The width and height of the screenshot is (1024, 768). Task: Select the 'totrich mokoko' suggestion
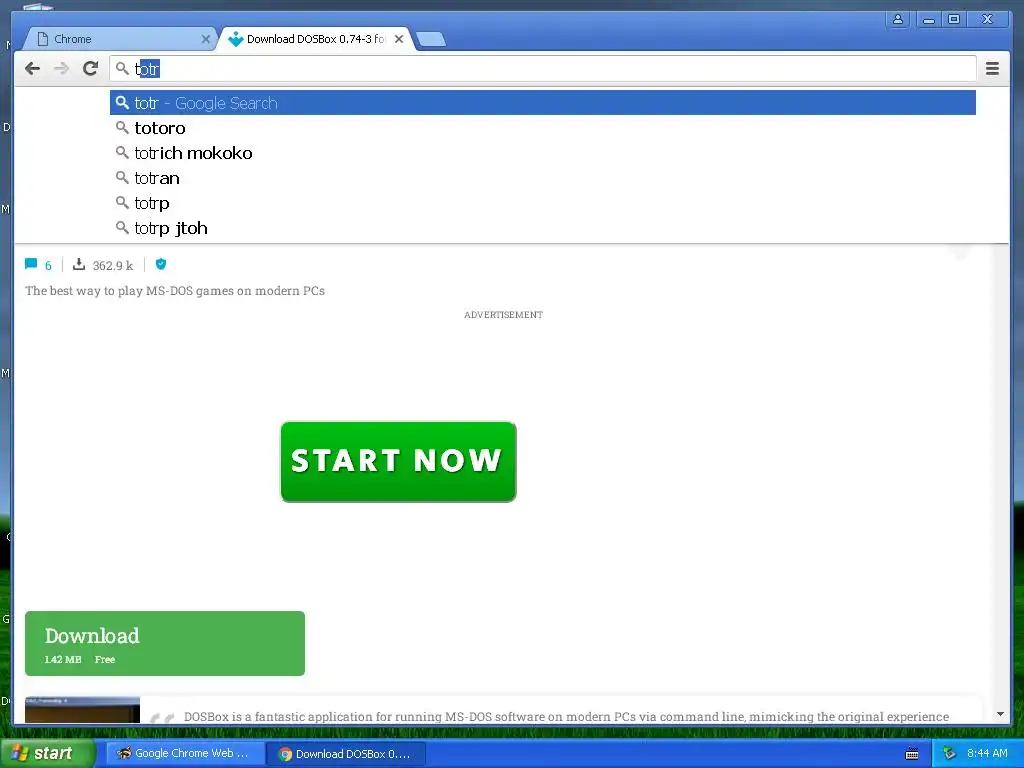click(543, 153)
